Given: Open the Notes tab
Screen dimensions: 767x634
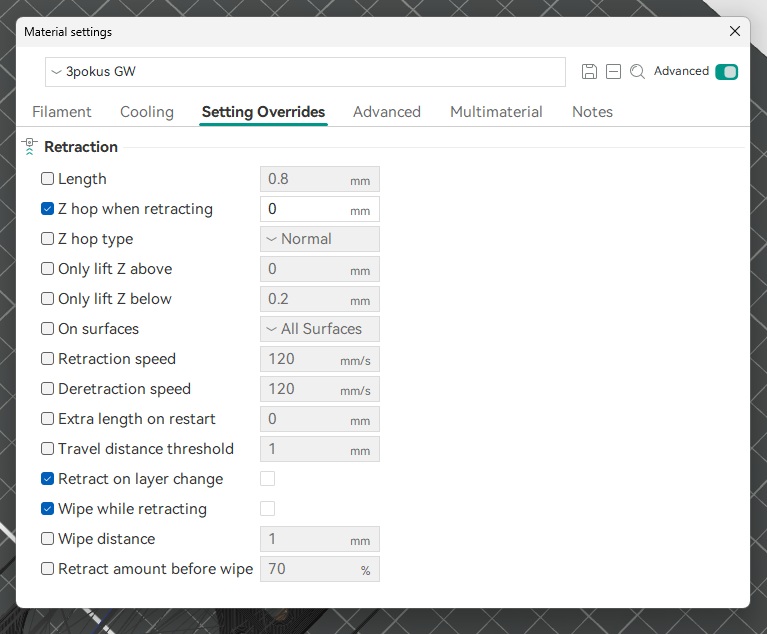Looking at the screenshot, I should (592, 112).
